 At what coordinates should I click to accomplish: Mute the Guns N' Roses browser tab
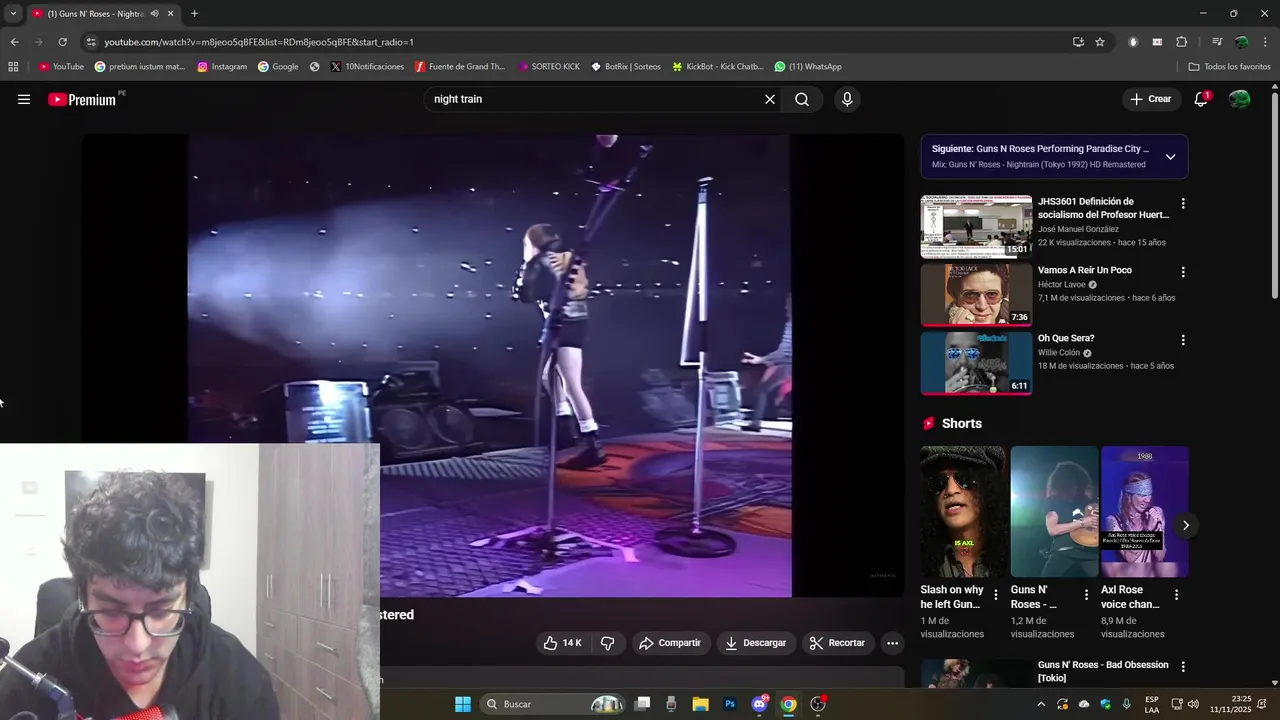[x=154, y=14]
